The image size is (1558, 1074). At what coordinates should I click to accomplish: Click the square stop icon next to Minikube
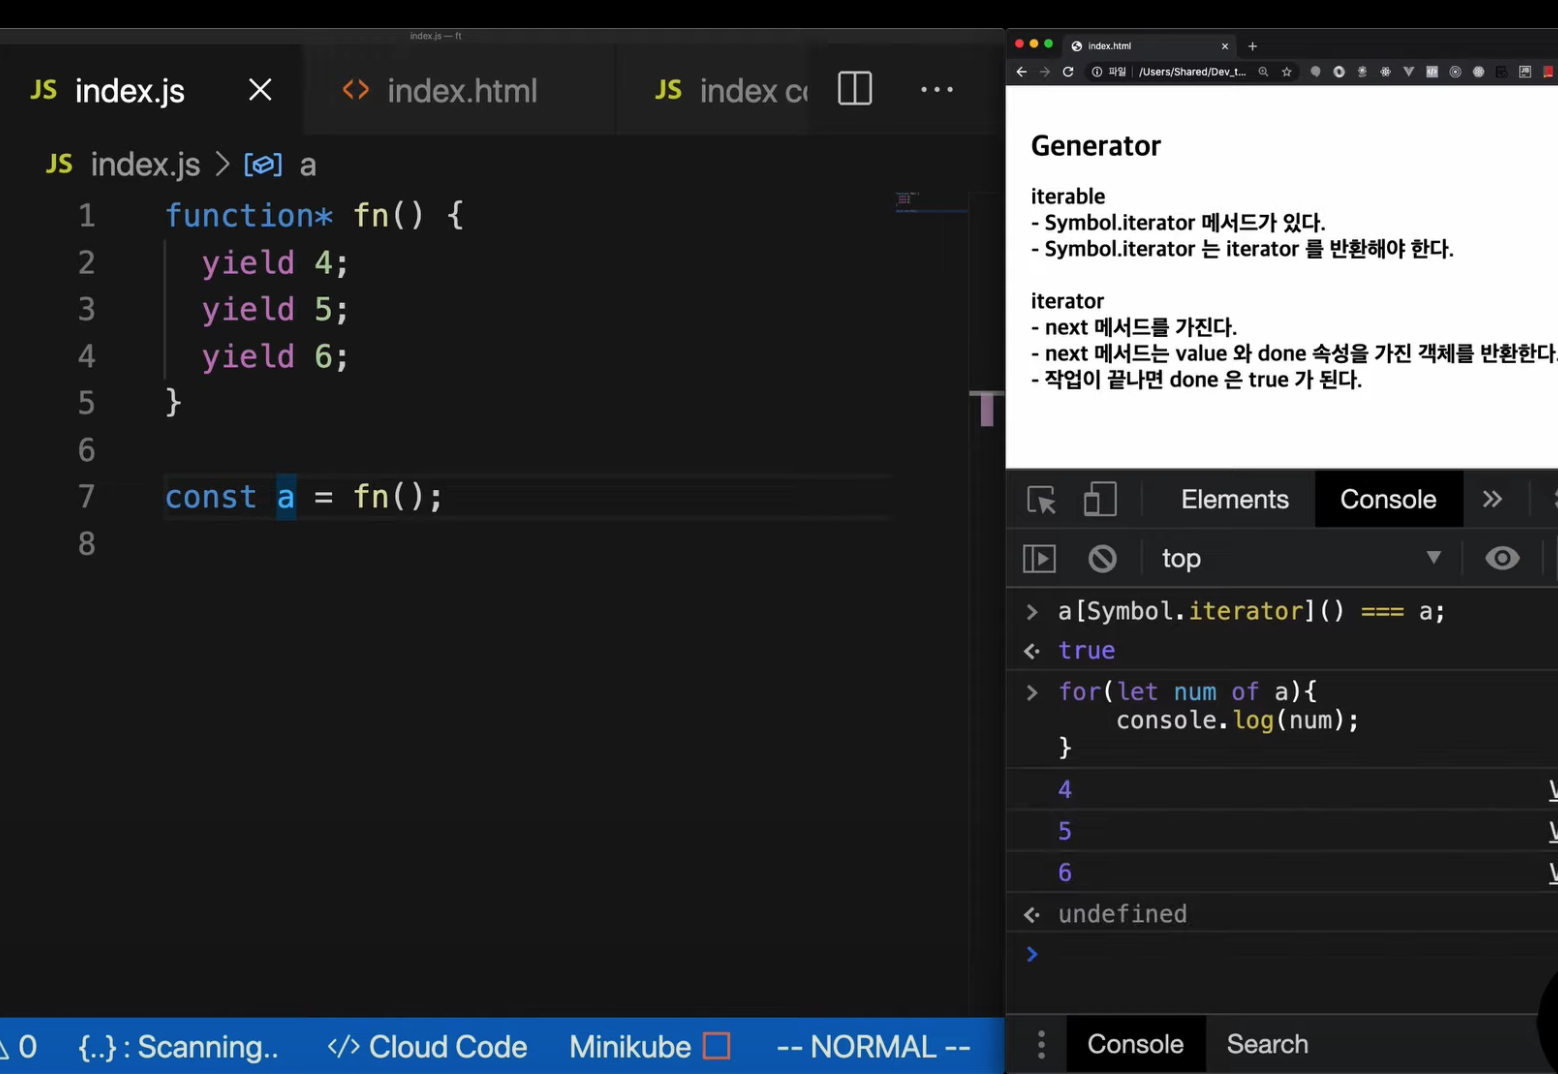716,1046
